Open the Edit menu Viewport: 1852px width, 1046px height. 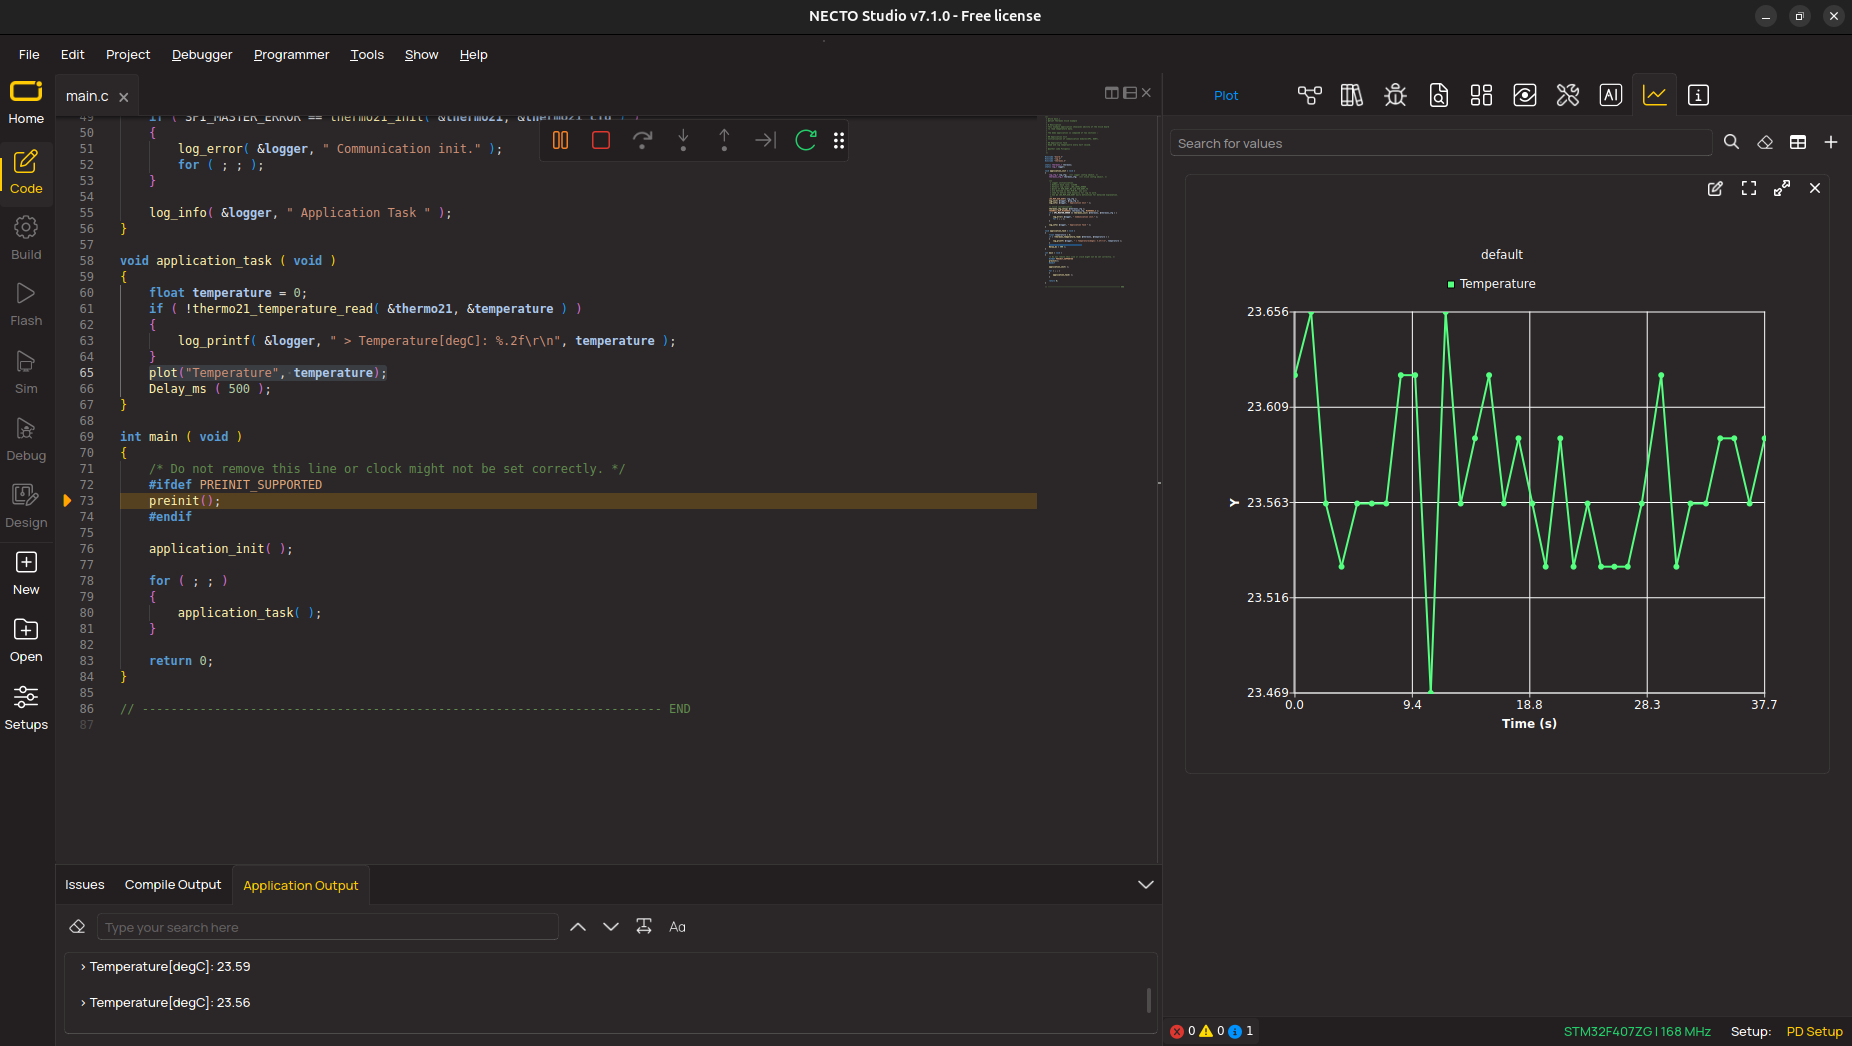(72, 55)
